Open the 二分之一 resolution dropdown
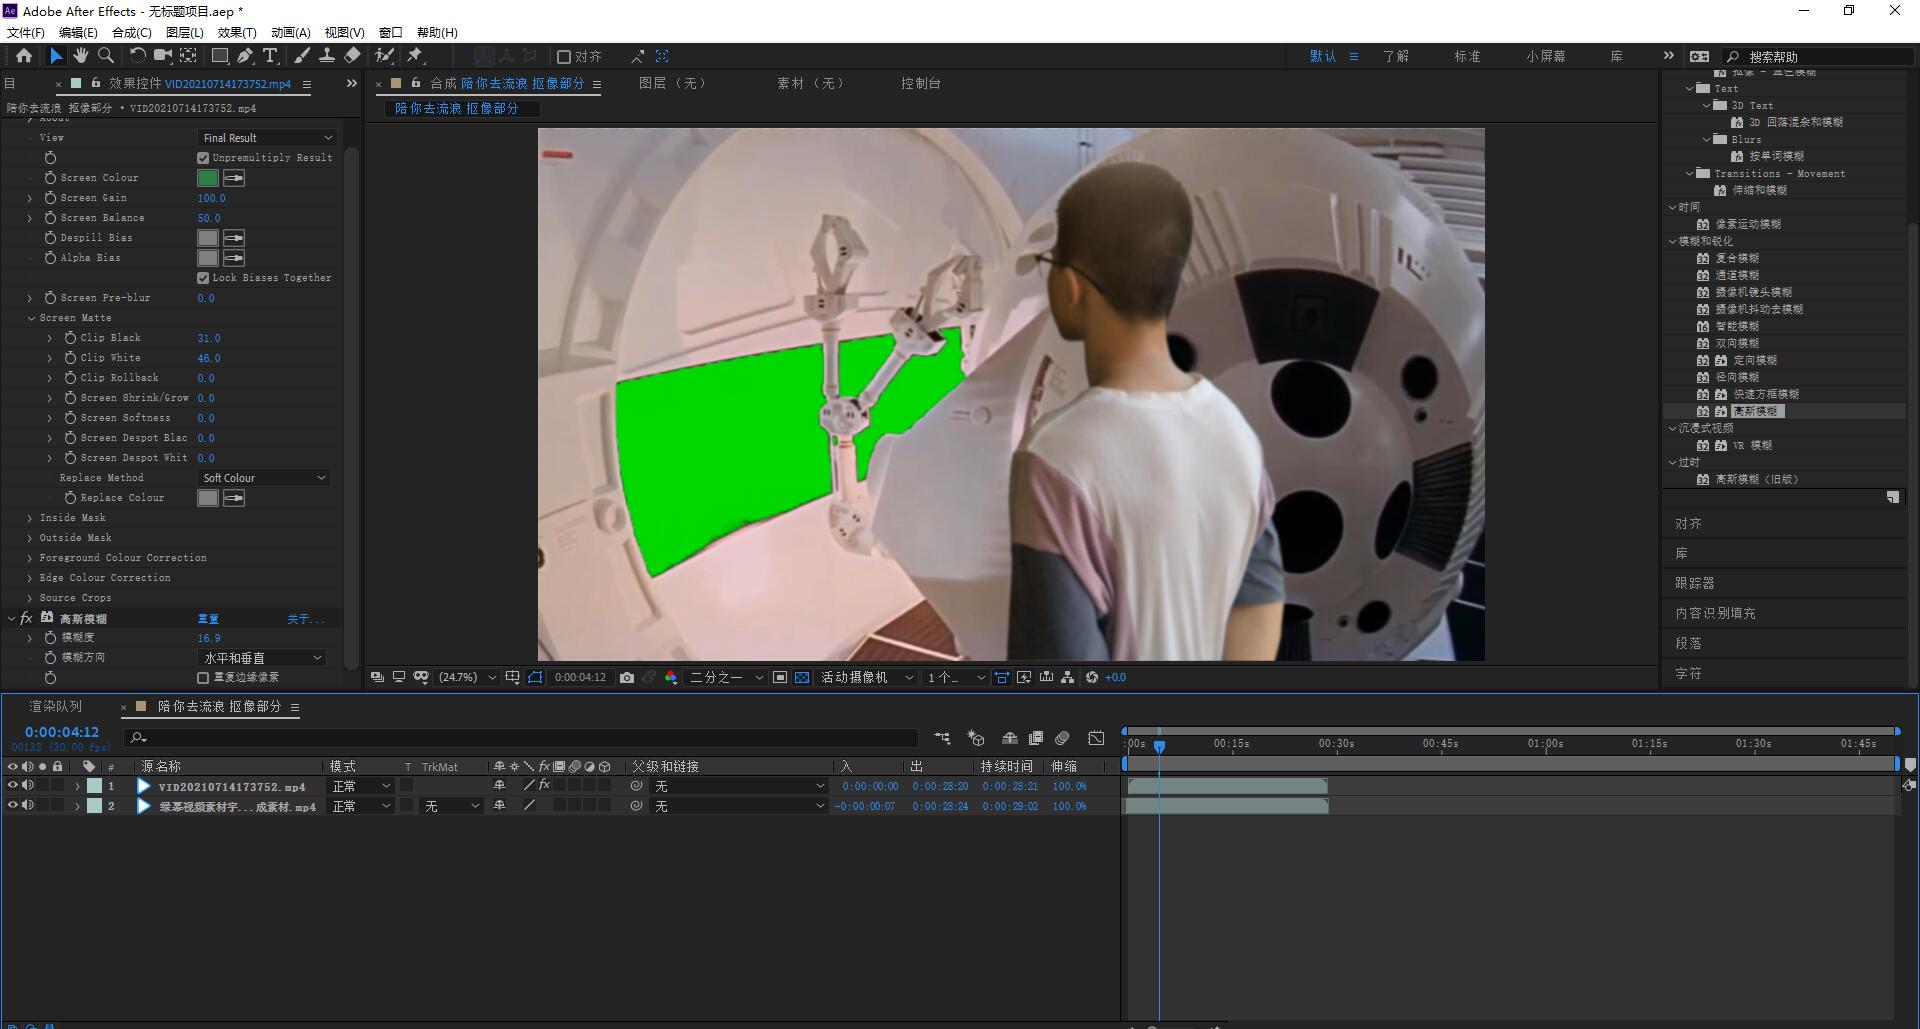1920x1029 pixels. (x=726, y=677)
